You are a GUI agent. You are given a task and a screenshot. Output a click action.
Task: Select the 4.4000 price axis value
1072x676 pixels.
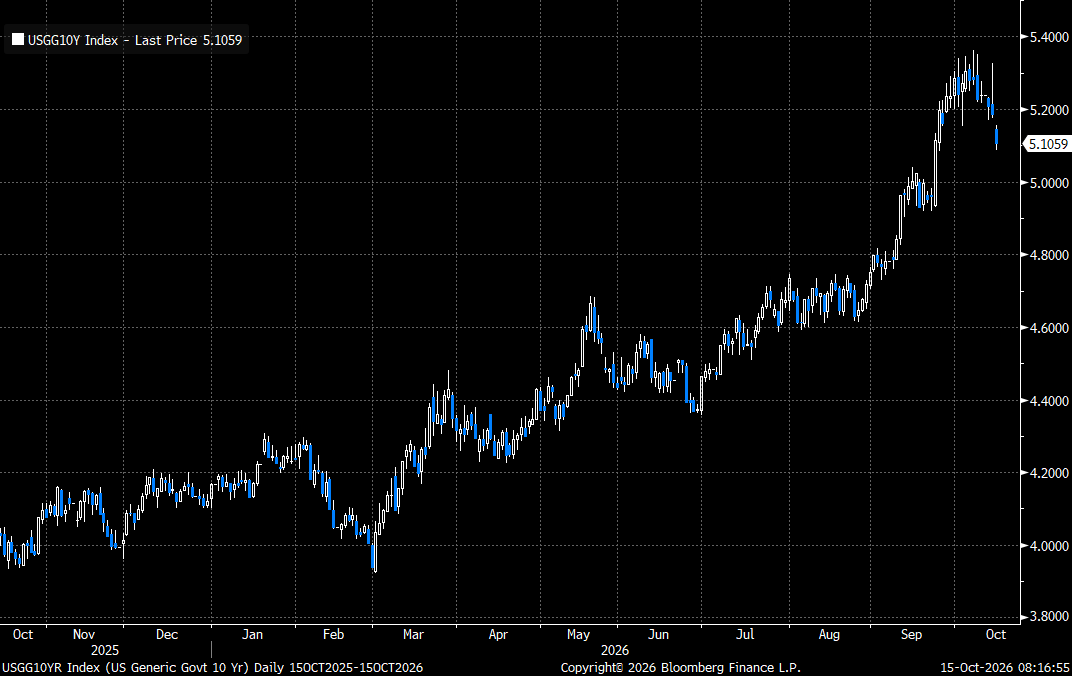click(x=1049, y=401)
